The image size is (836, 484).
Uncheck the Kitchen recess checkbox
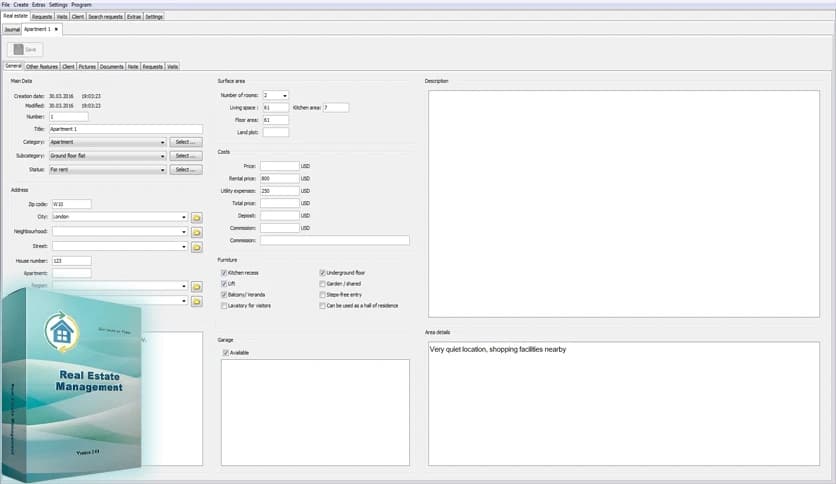[x=223, y=272]
